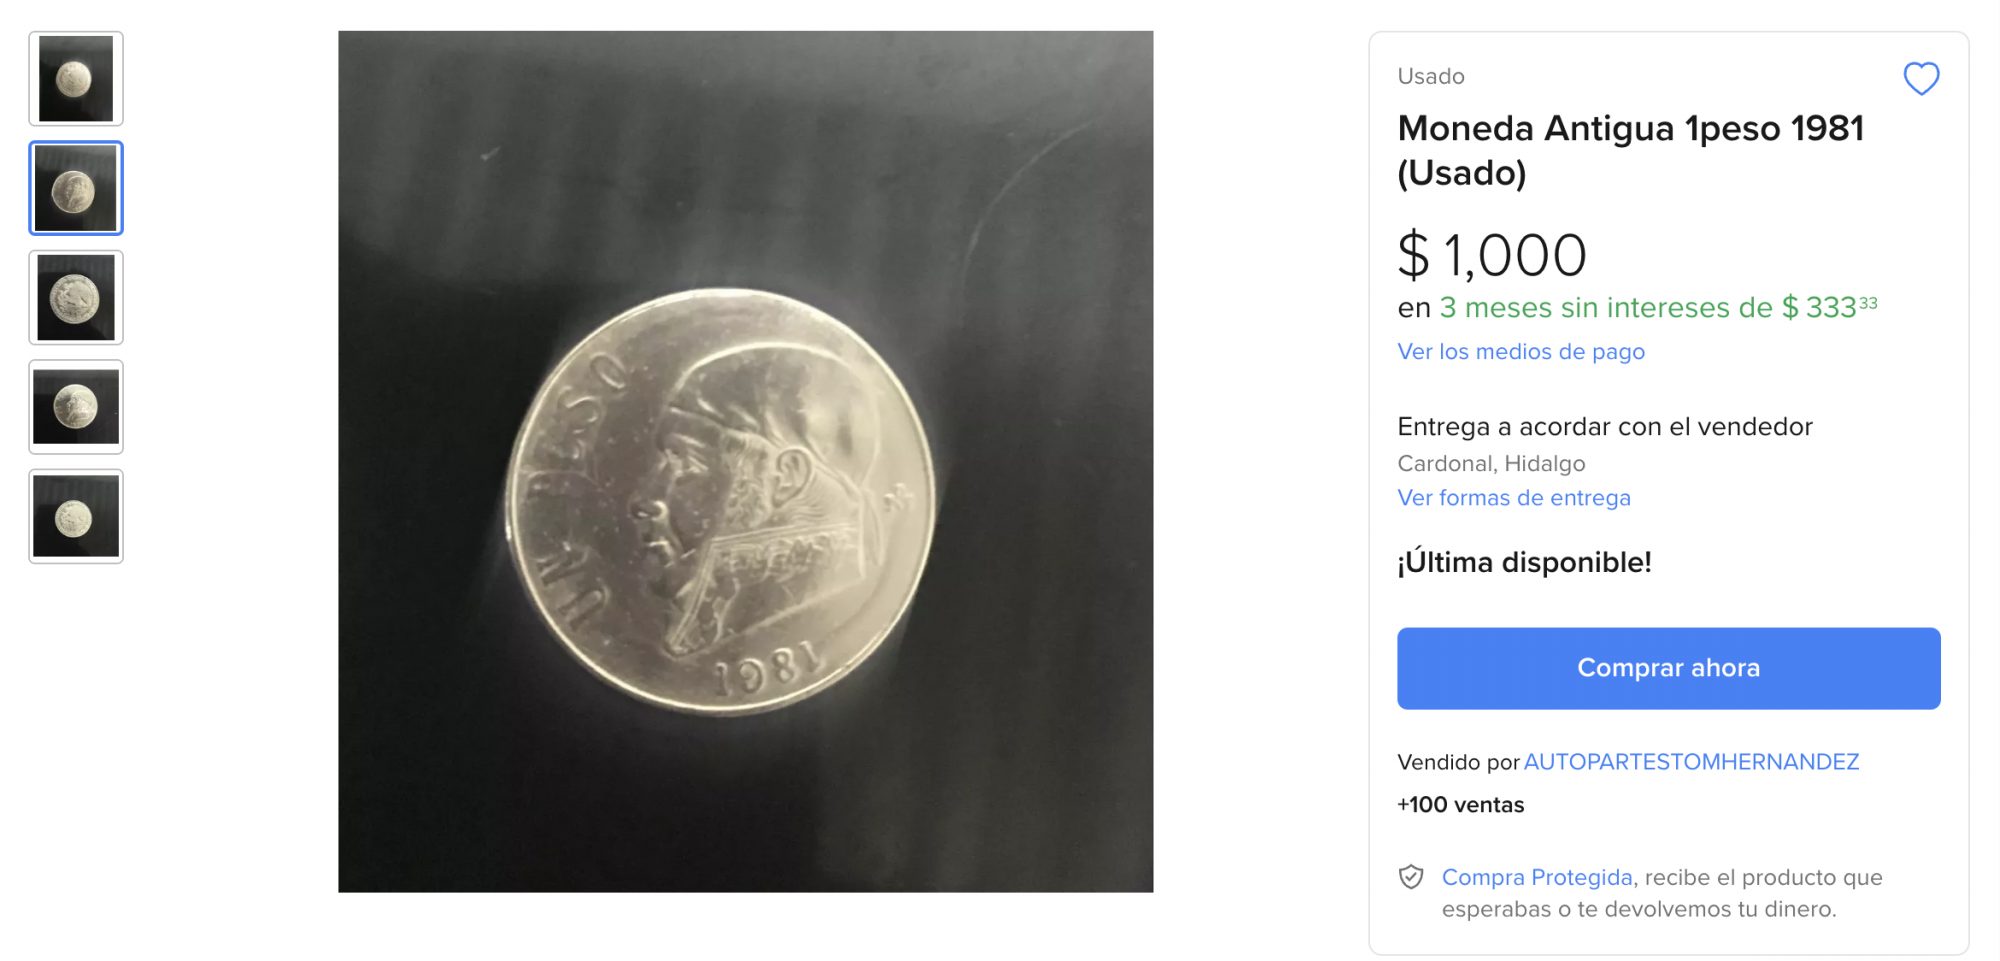The height and width of the screenshot is (961, 2000).
Task: Select the highlighted second coin thumbnail
Action: tap(76, 188)
